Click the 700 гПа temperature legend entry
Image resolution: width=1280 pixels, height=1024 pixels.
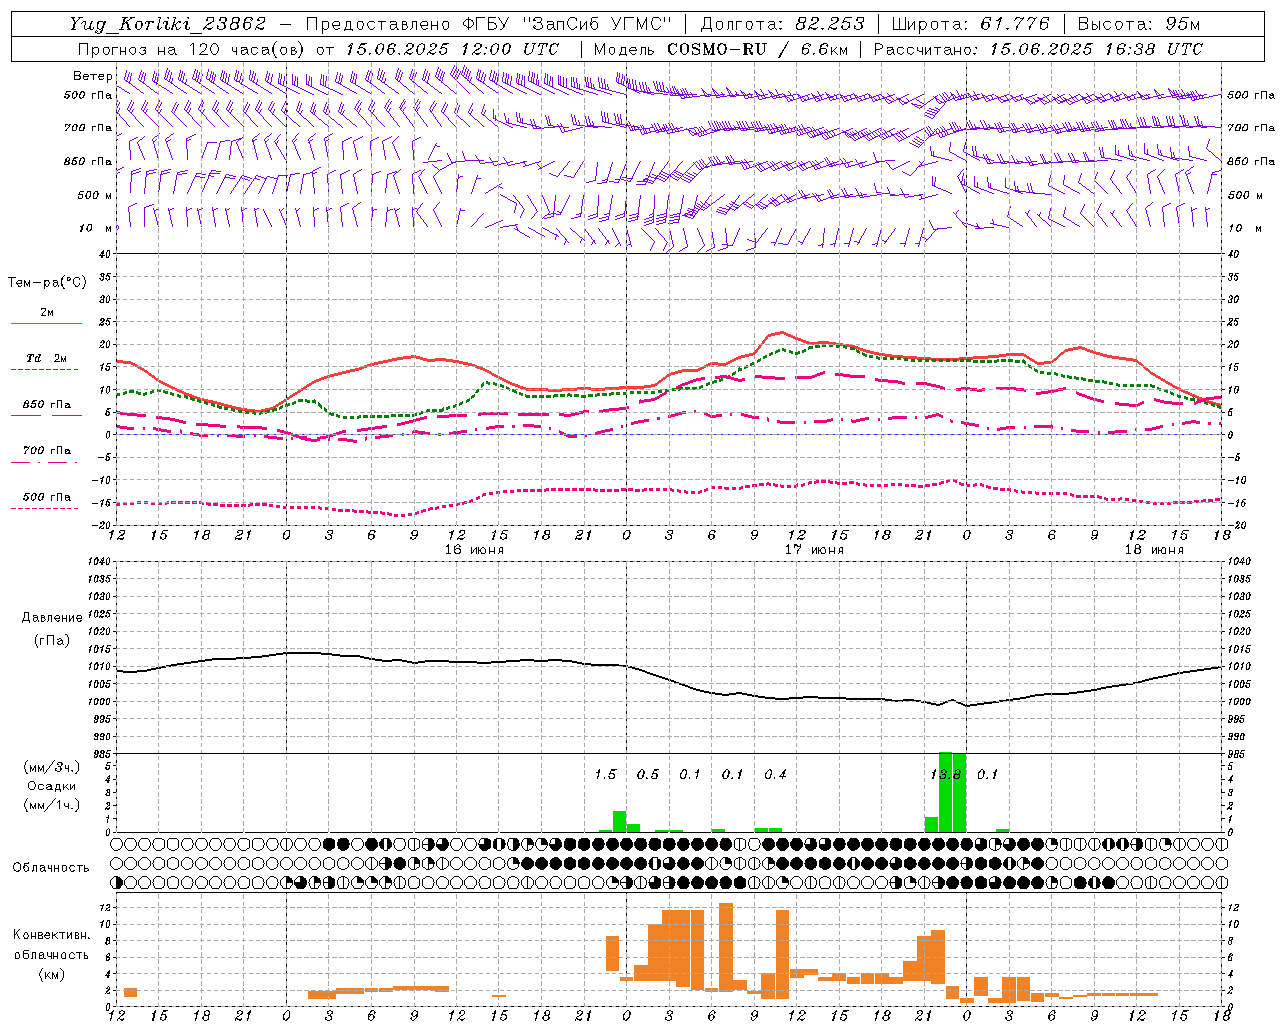[47, 450]
